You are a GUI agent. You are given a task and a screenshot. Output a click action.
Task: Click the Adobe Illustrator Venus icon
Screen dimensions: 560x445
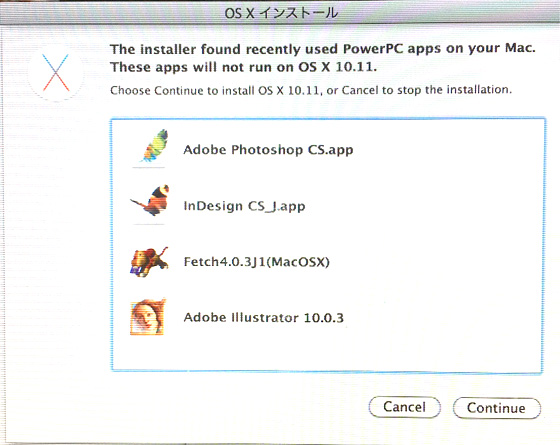(148, 317)
